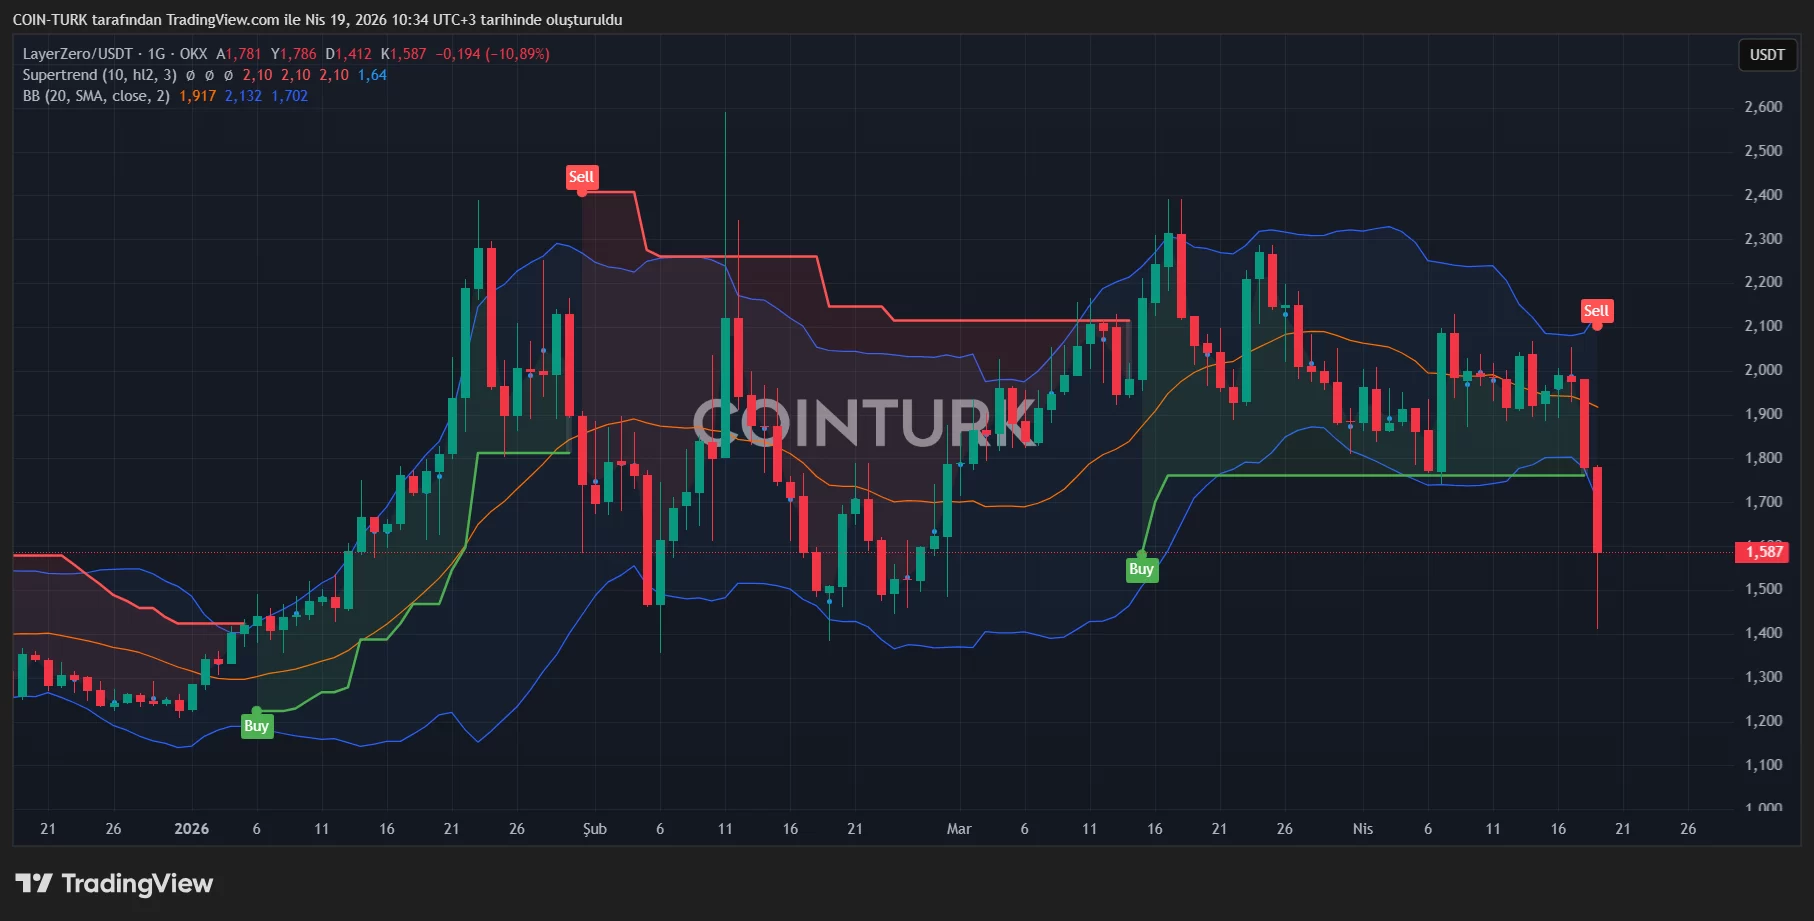Click the Şub label on the time axis
1814x921 pixels.
click(594, 829)
